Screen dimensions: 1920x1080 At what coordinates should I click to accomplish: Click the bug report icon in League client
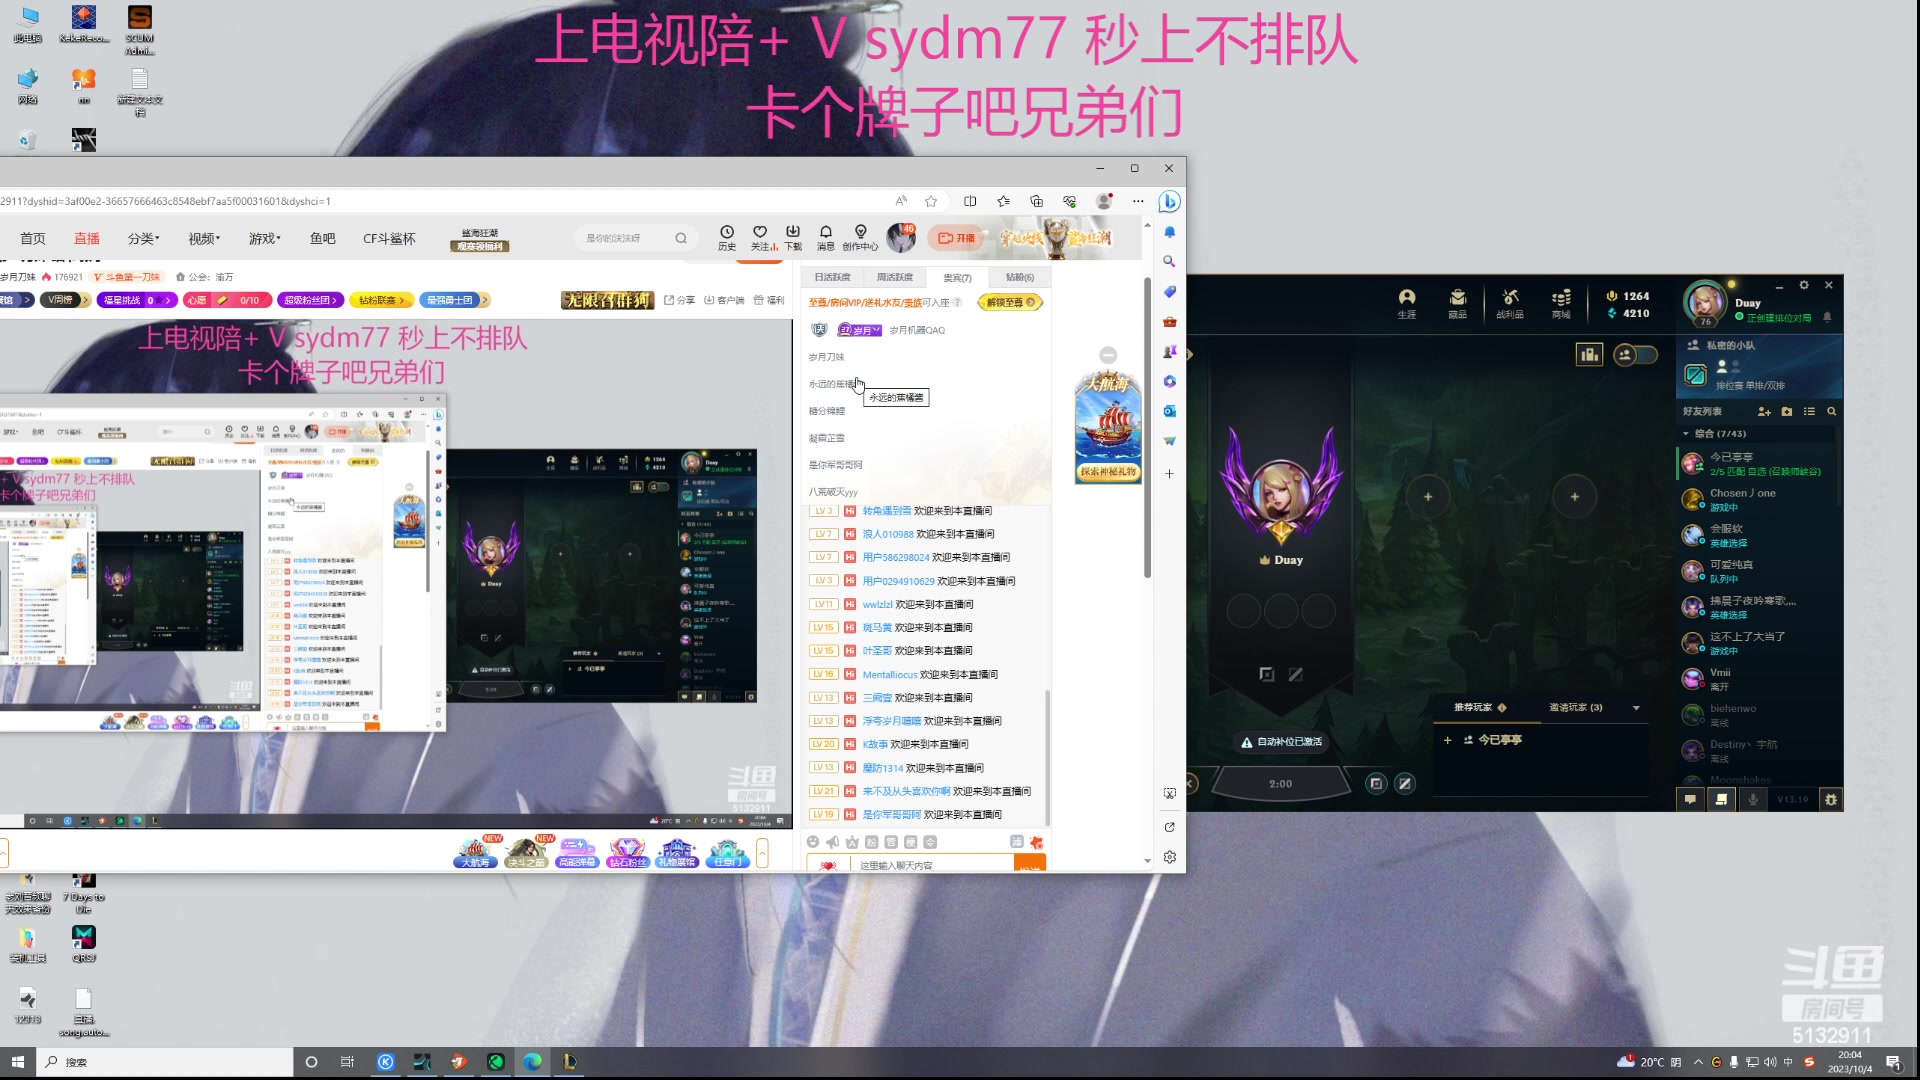tap(1831, 799)
